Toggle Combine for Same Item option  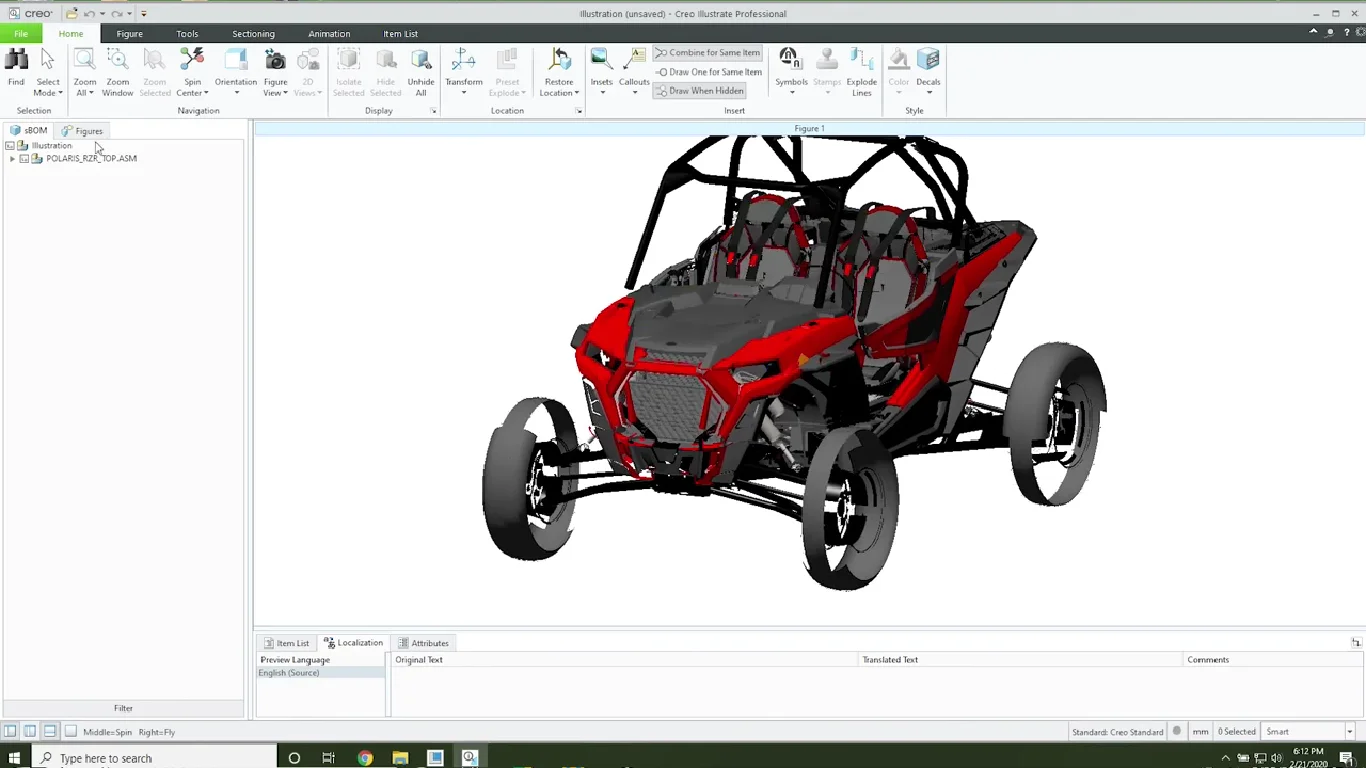[x=707, y=53]
